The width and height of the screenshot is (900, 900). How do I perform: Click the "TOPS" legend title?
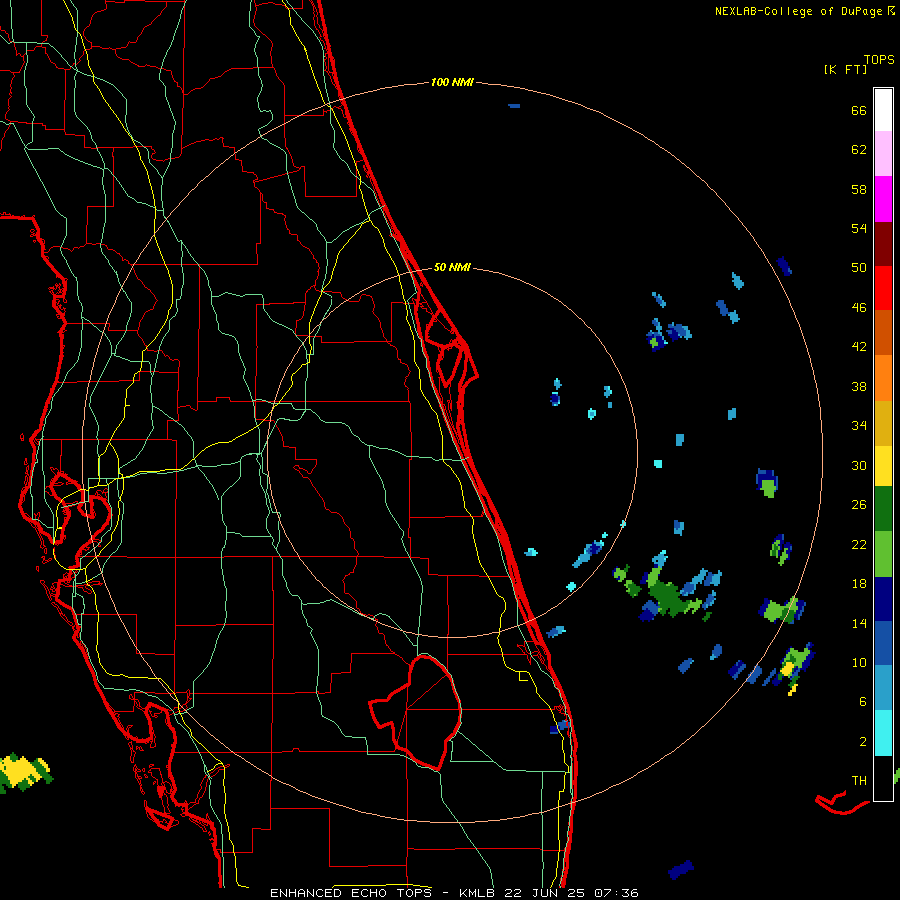pyautogui.click(x=879, y=59)
